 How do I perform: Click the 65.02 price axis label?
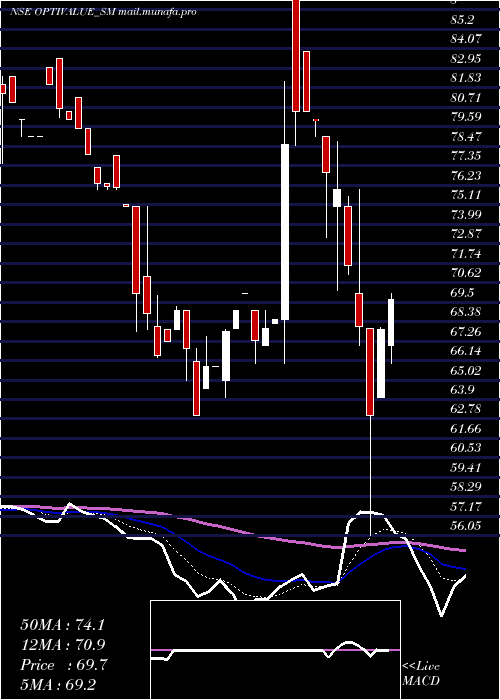pos(467,370)
